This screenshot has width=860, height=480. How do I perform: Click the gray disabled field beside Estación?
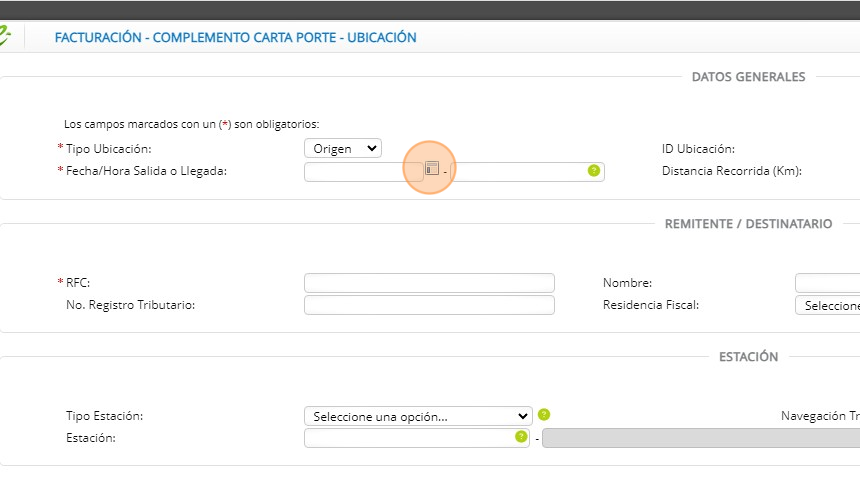[700, 438]
